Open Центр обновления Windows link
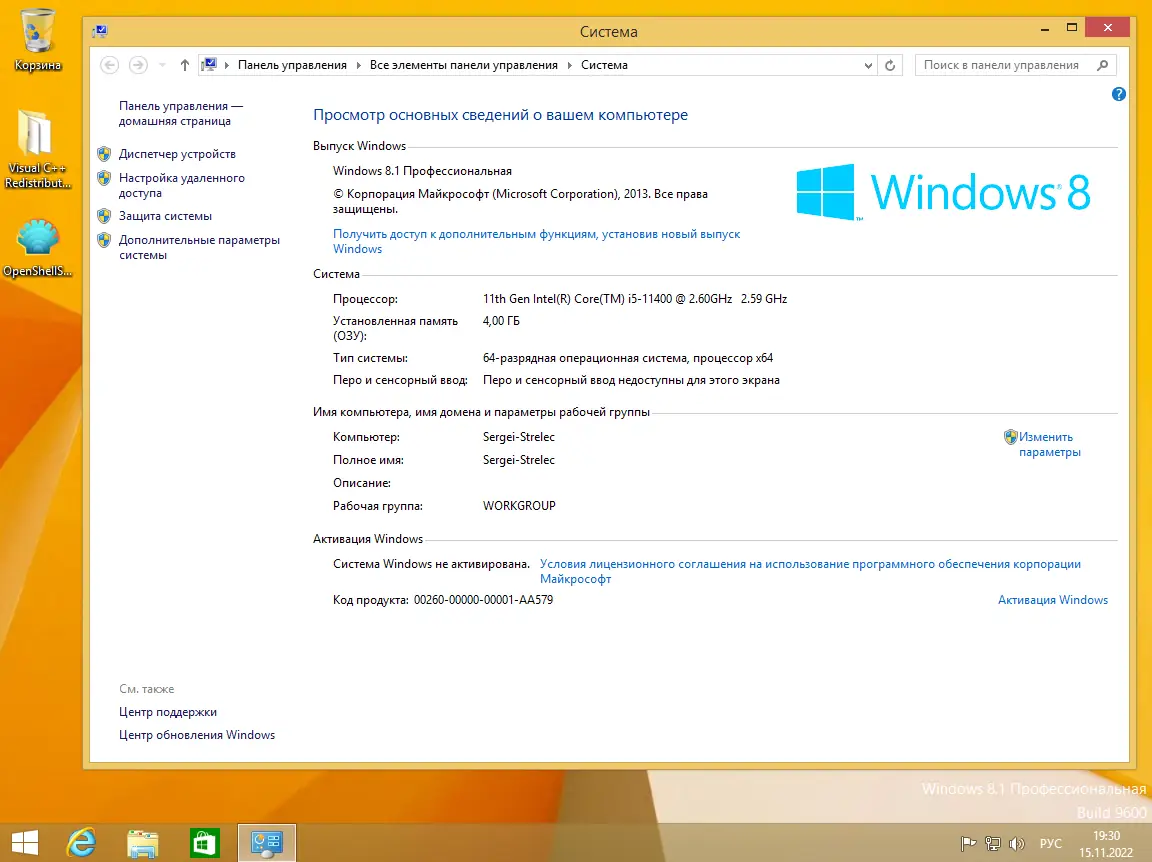1152x862 pixels. [x=197, y=735]
